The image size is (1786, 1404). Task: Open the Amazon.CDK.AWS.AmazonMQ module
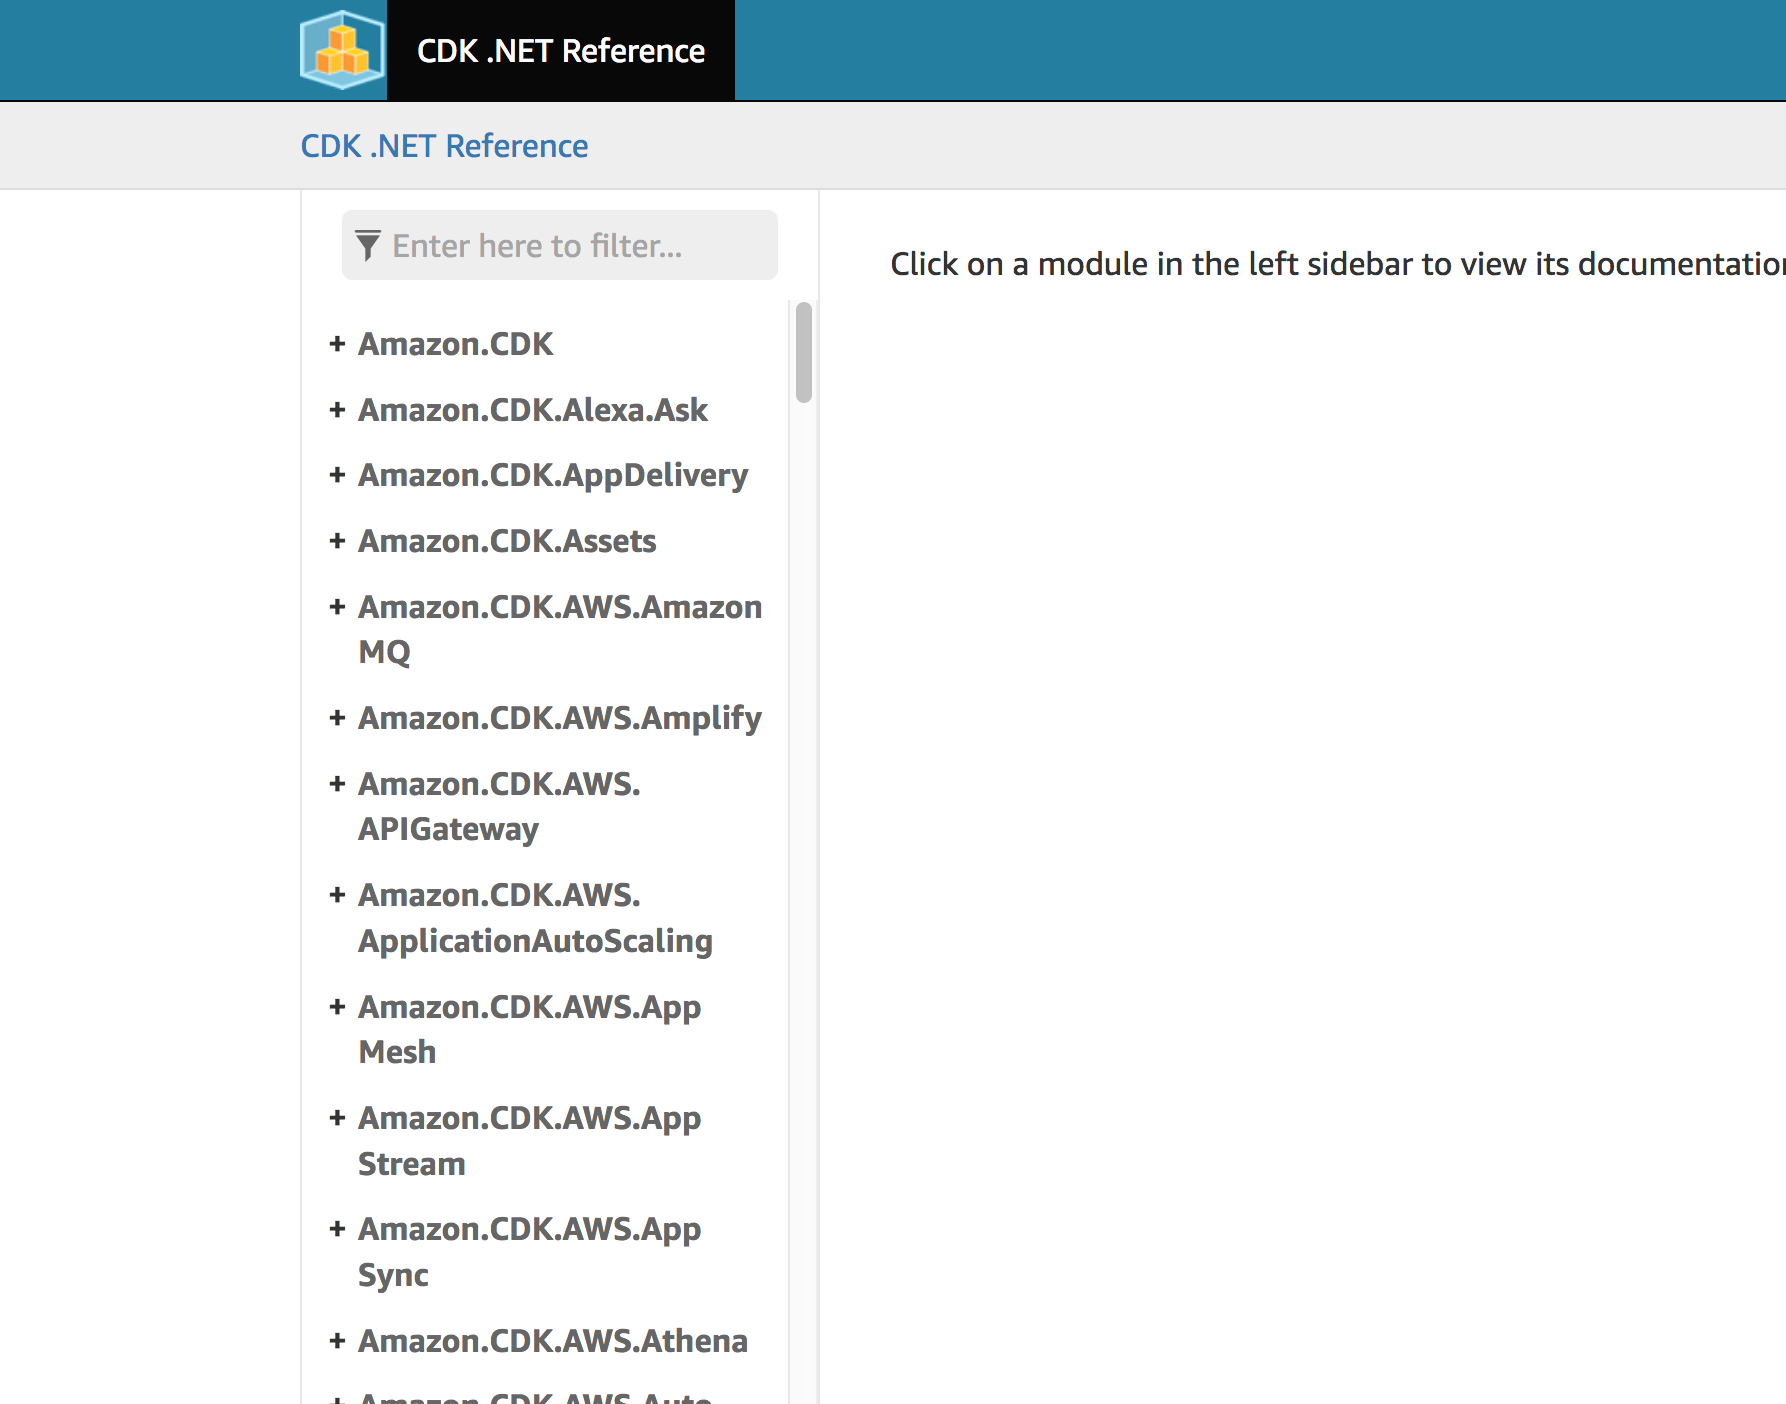560,629
